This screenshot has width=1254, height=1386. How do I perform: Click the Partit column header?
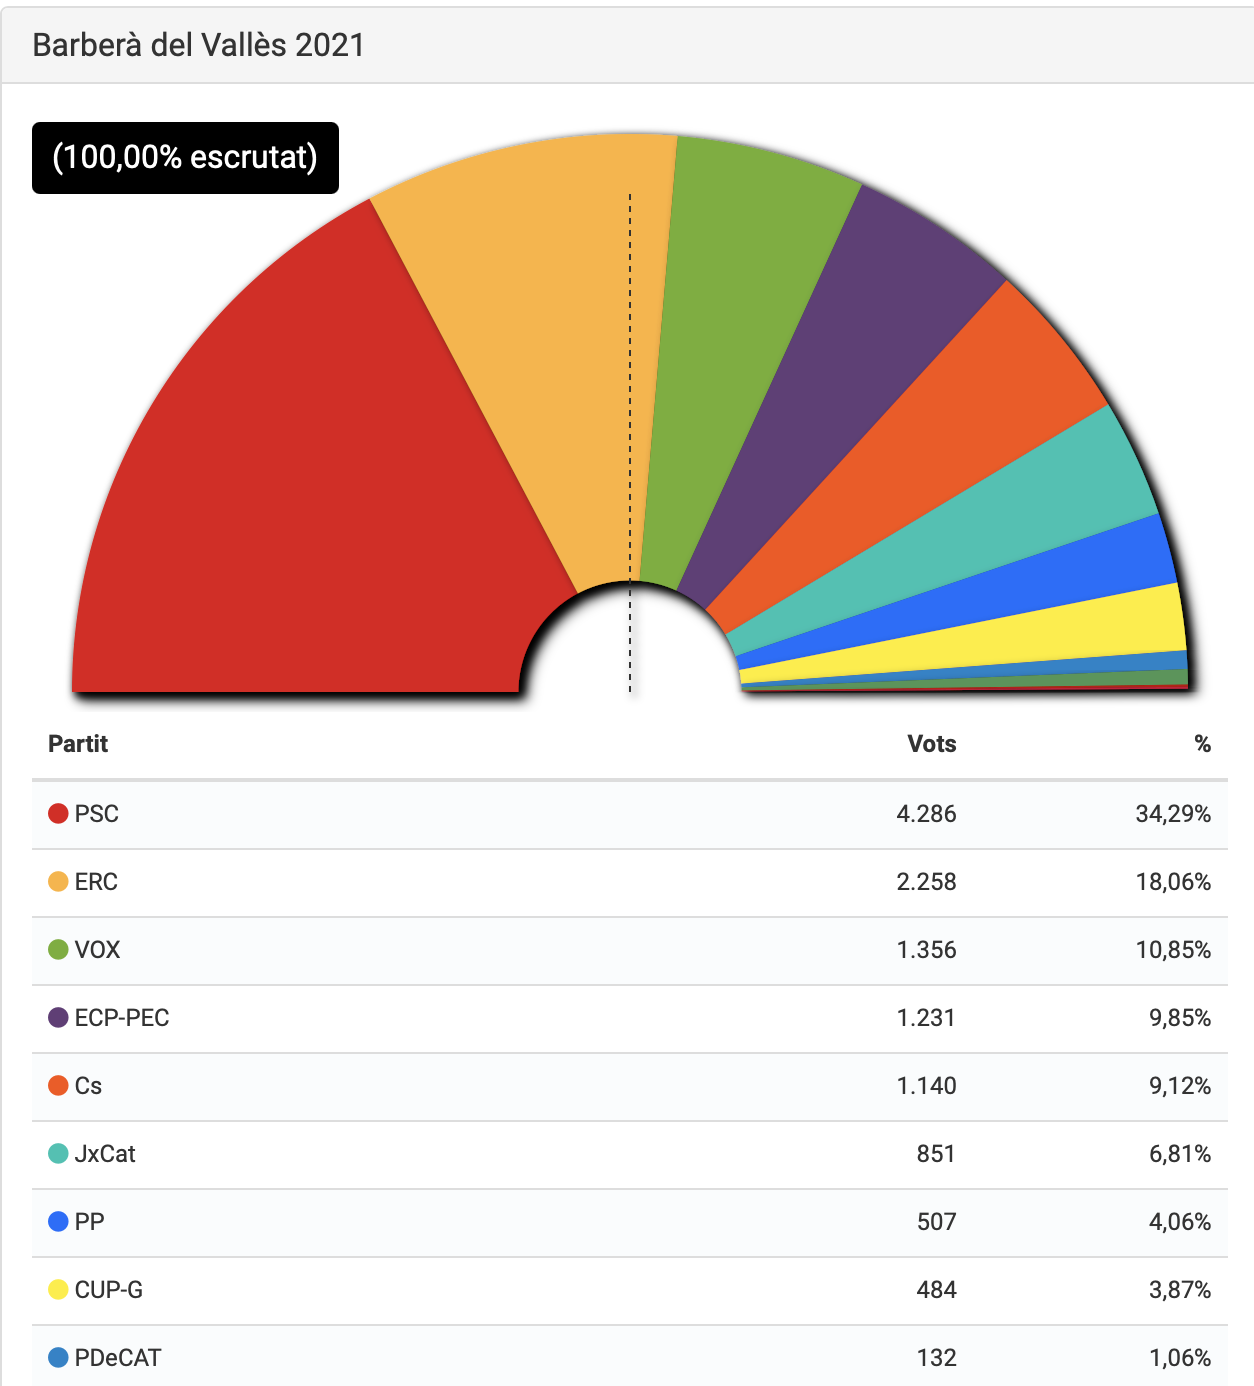pos(78,744)
